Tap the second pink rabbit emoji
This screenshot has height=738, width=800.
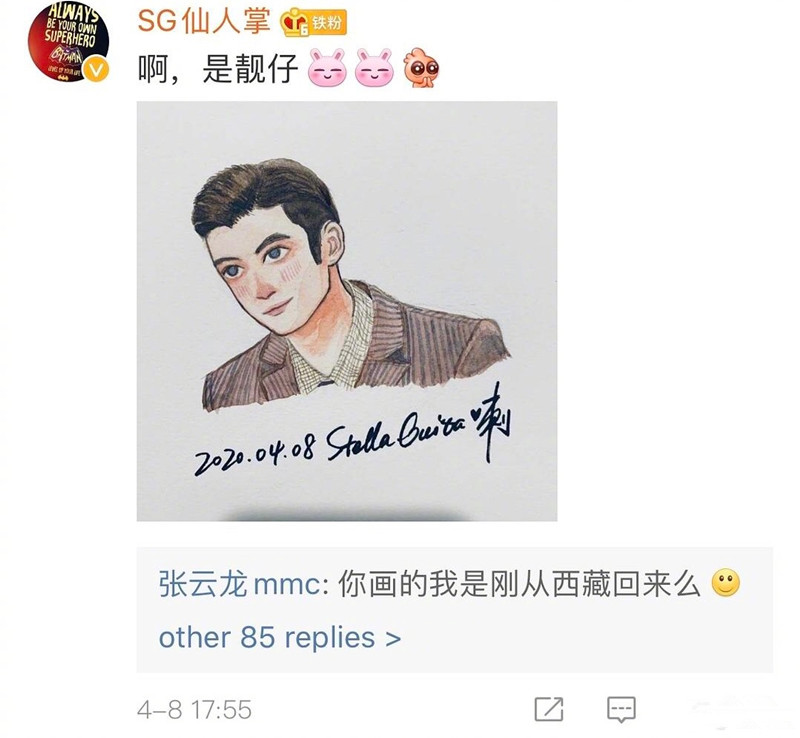click(x=374, y=68)
